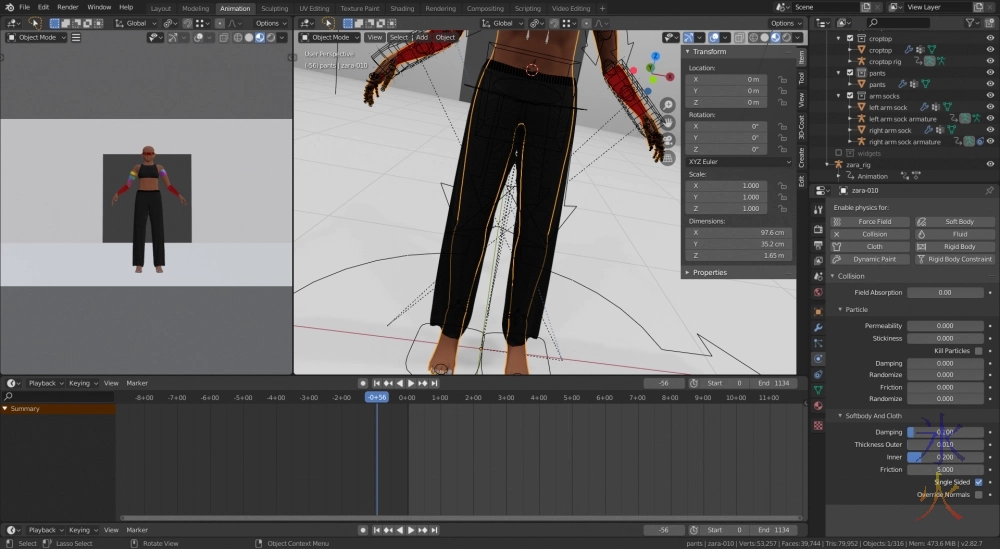Hide the pants collection with its eye icon

[989, 73]
